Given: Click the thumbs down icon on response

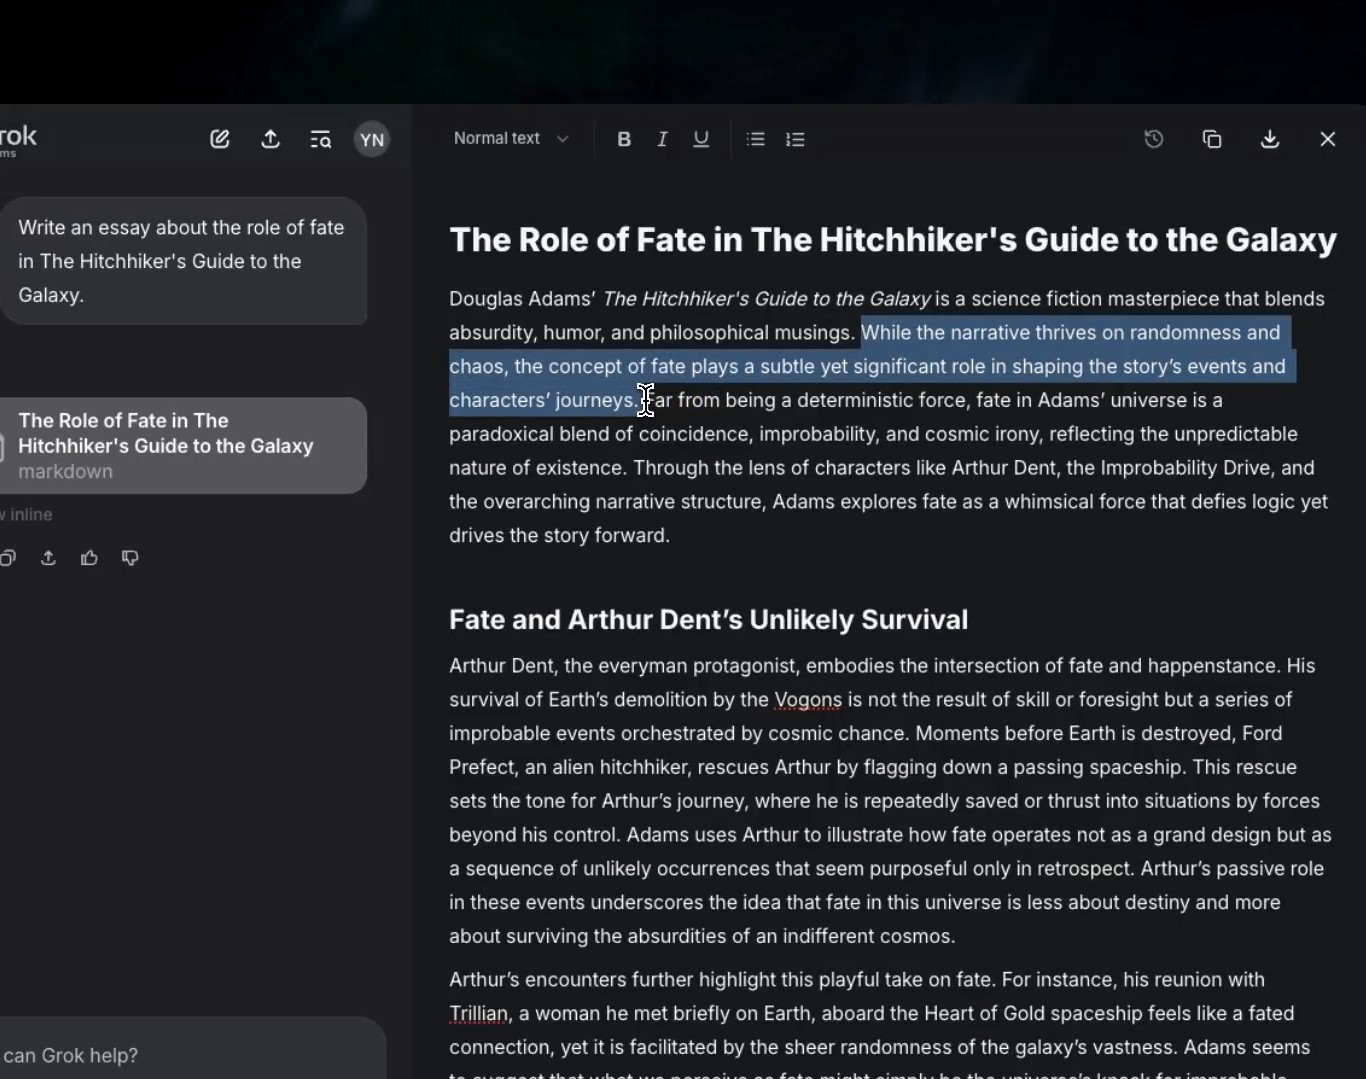Looking at the screenshot, I should pos(130,558).
